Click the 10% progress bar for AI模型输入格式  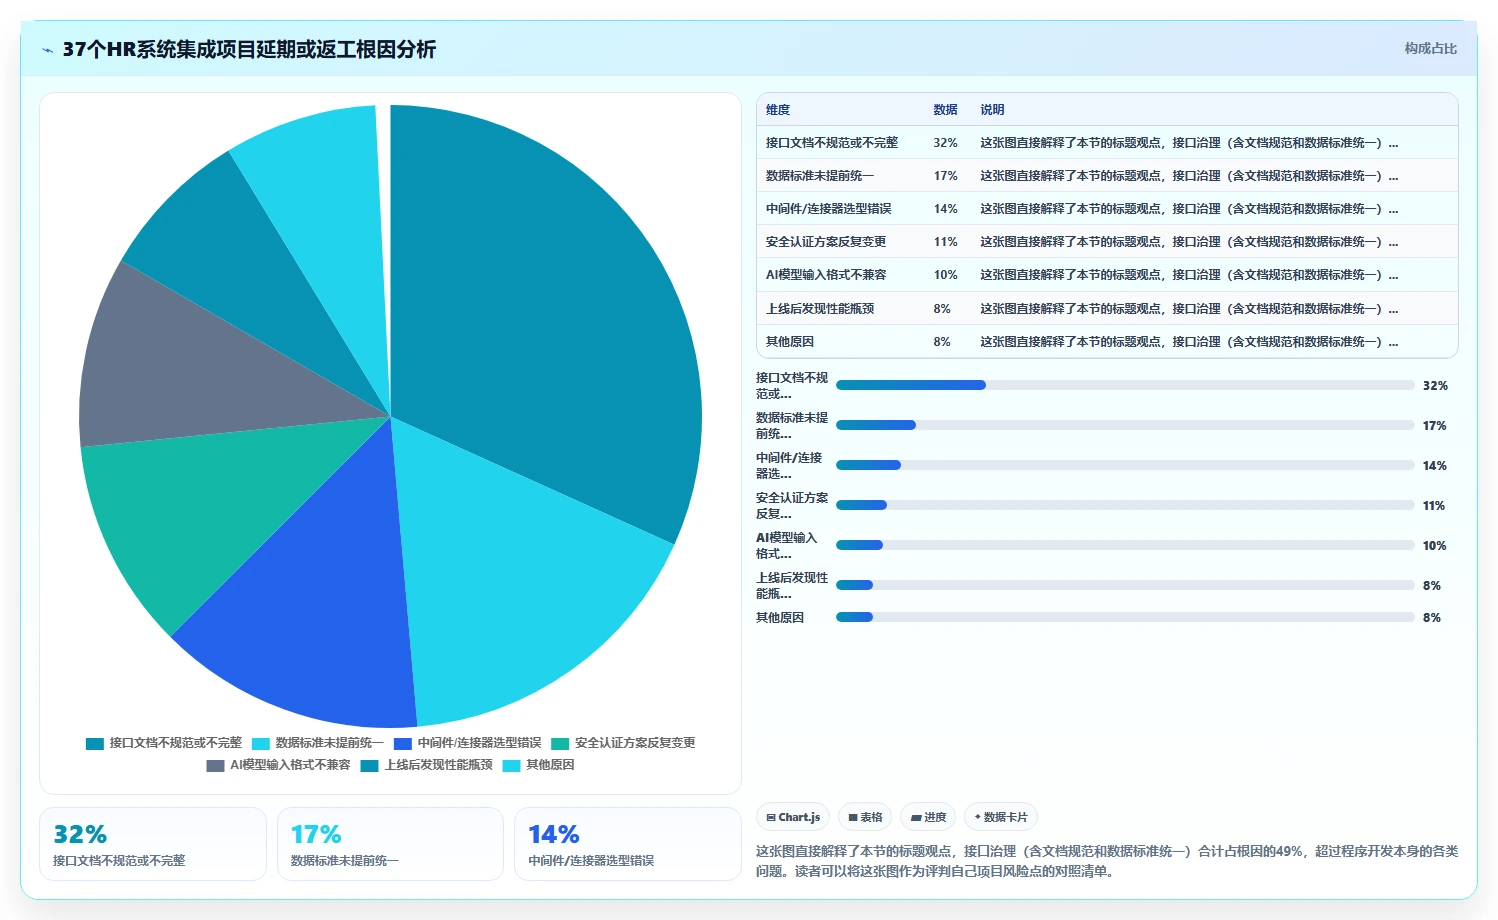(x=1125, y=545)
